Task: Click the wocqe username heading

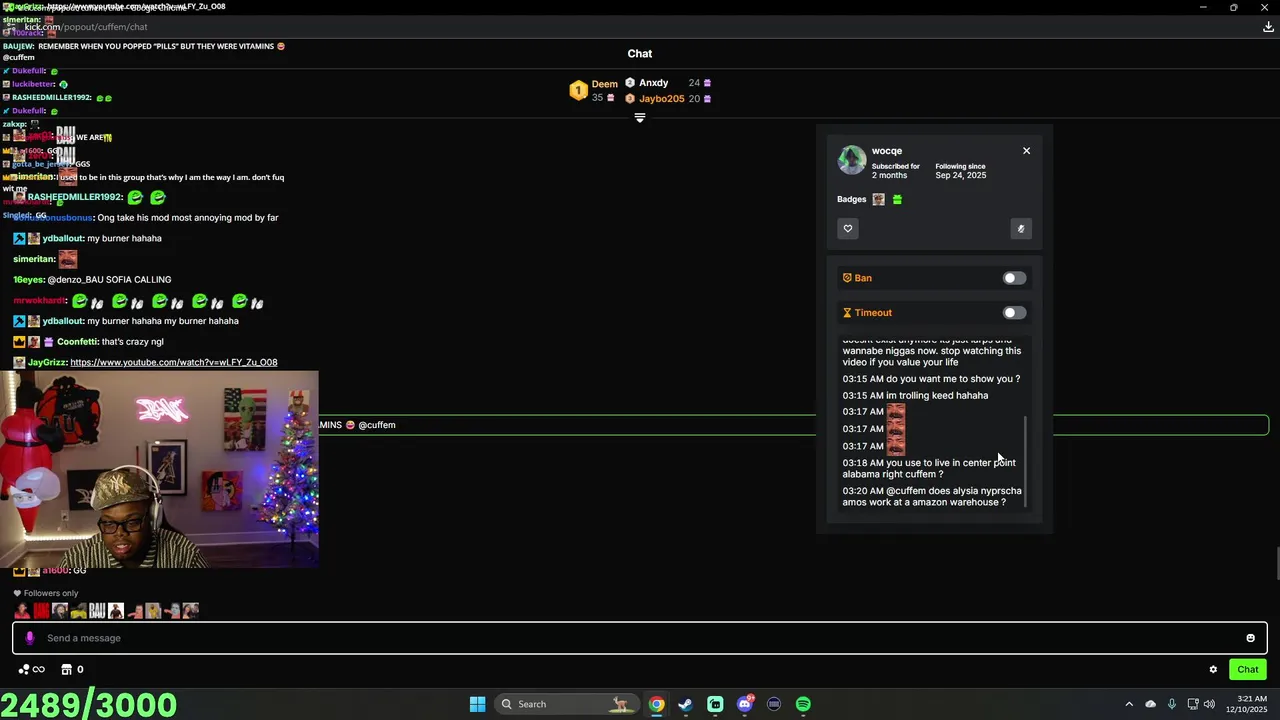Action: [x=887, y=151]
